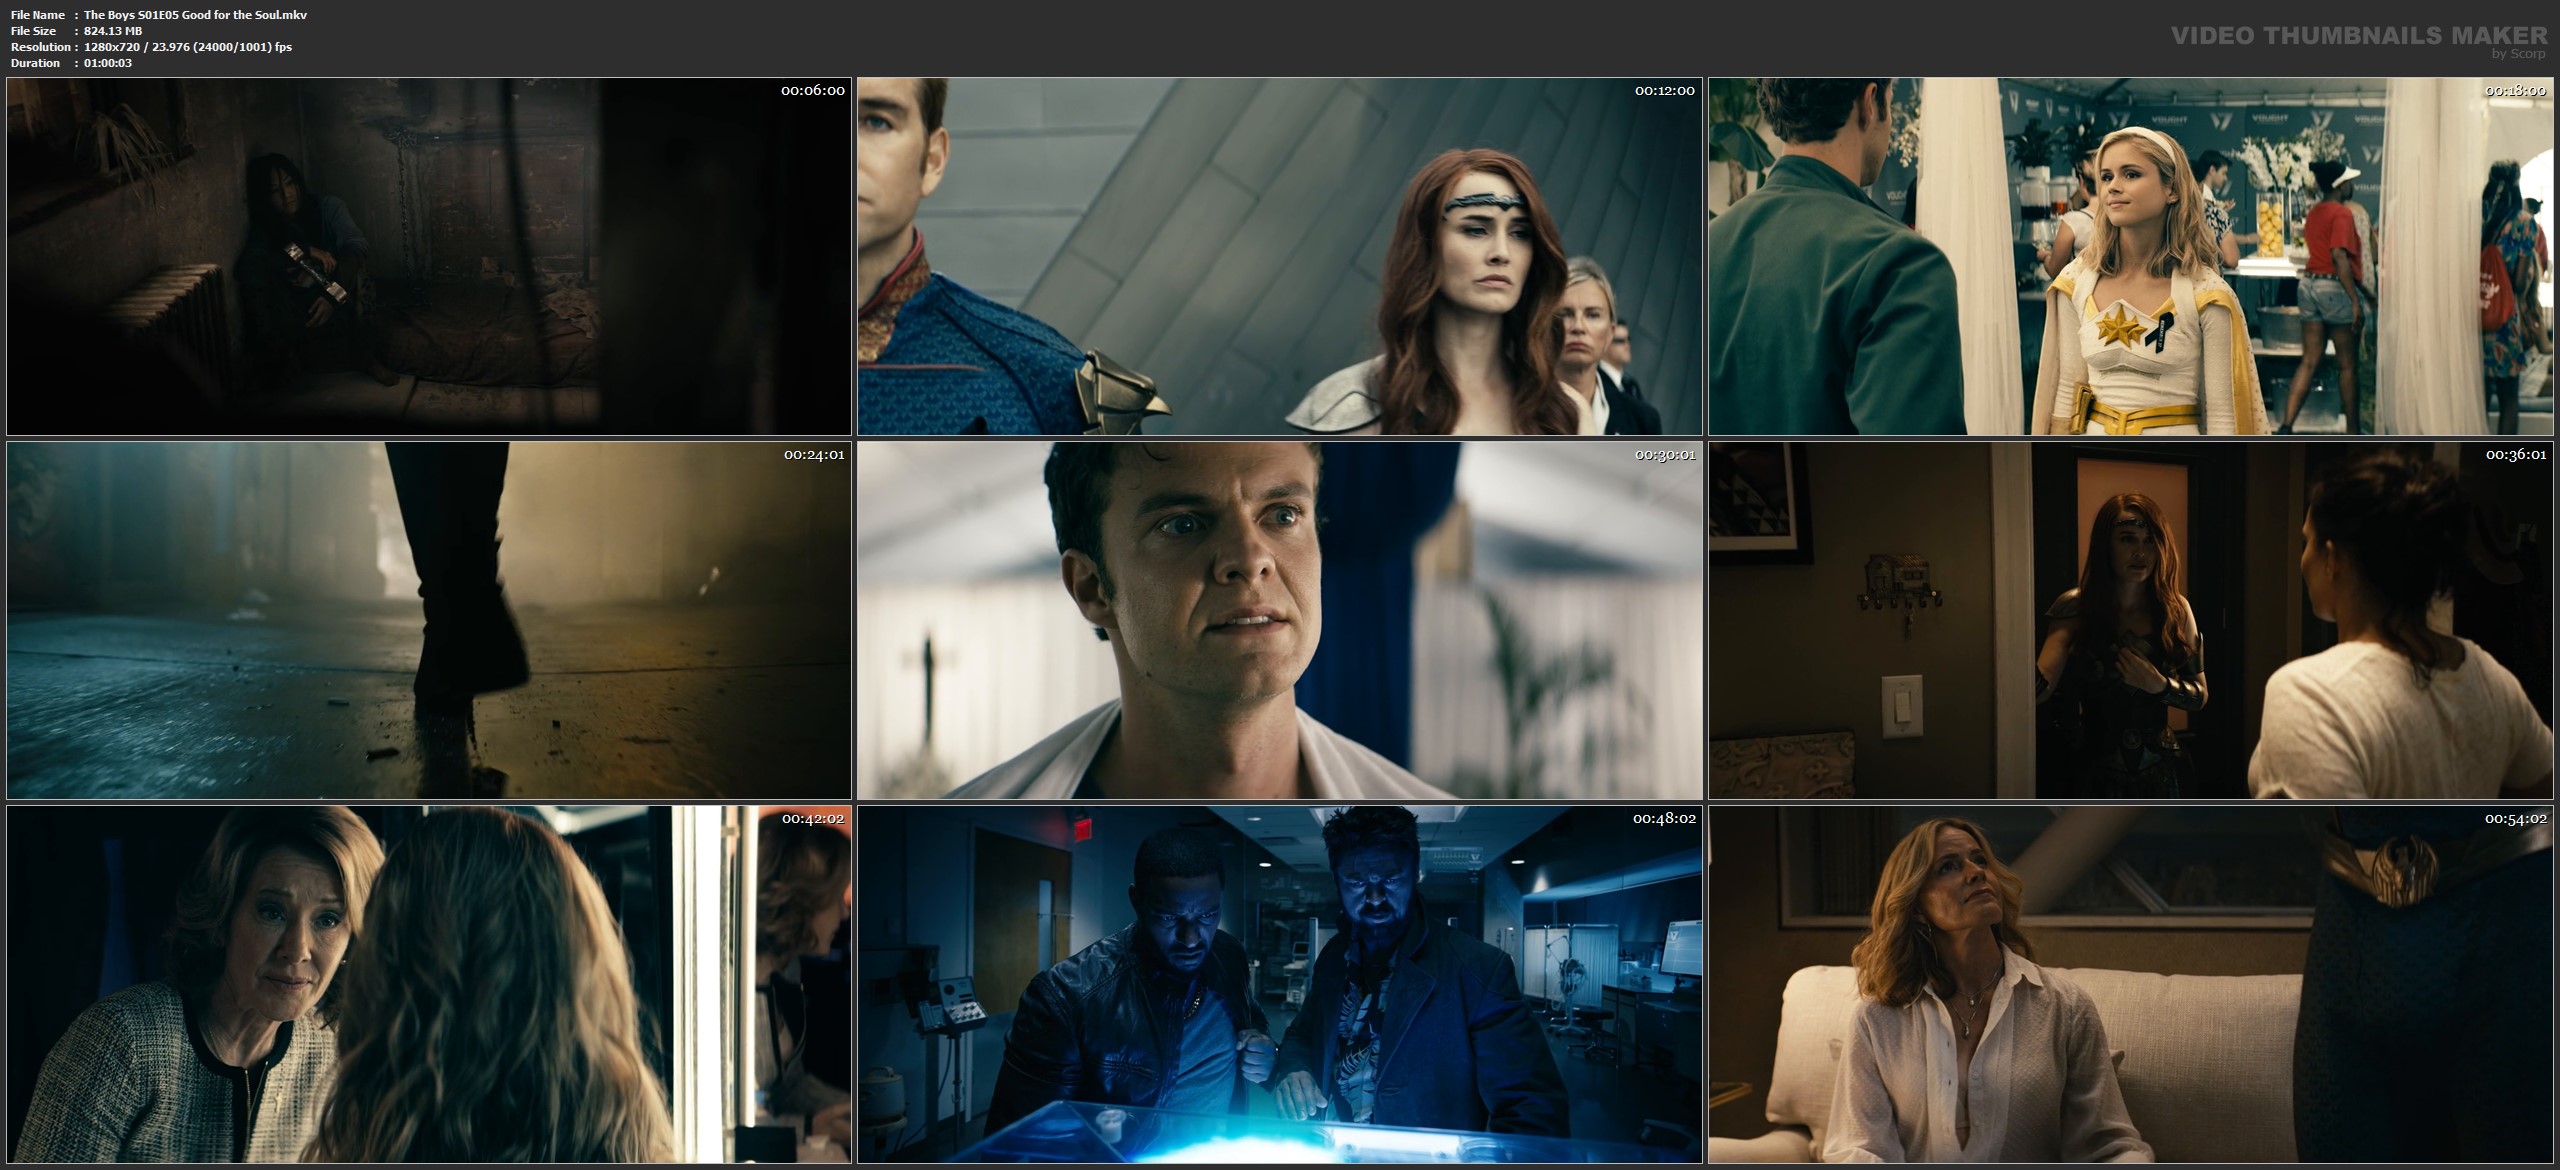Click the File Name value text

pos(195,15)
